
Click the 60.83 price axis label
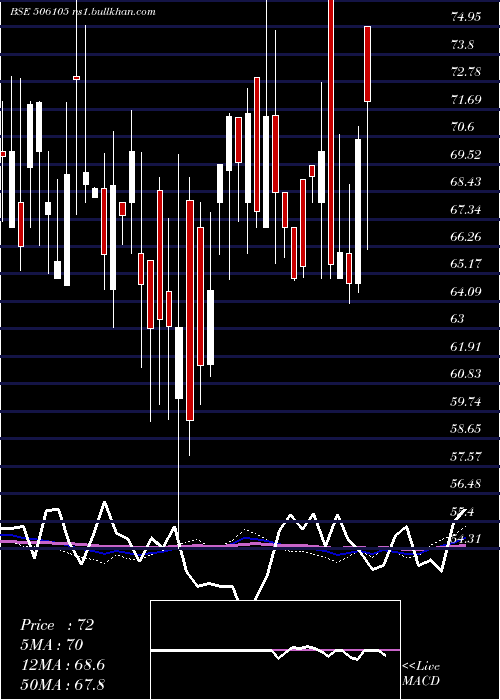[466, 374]
